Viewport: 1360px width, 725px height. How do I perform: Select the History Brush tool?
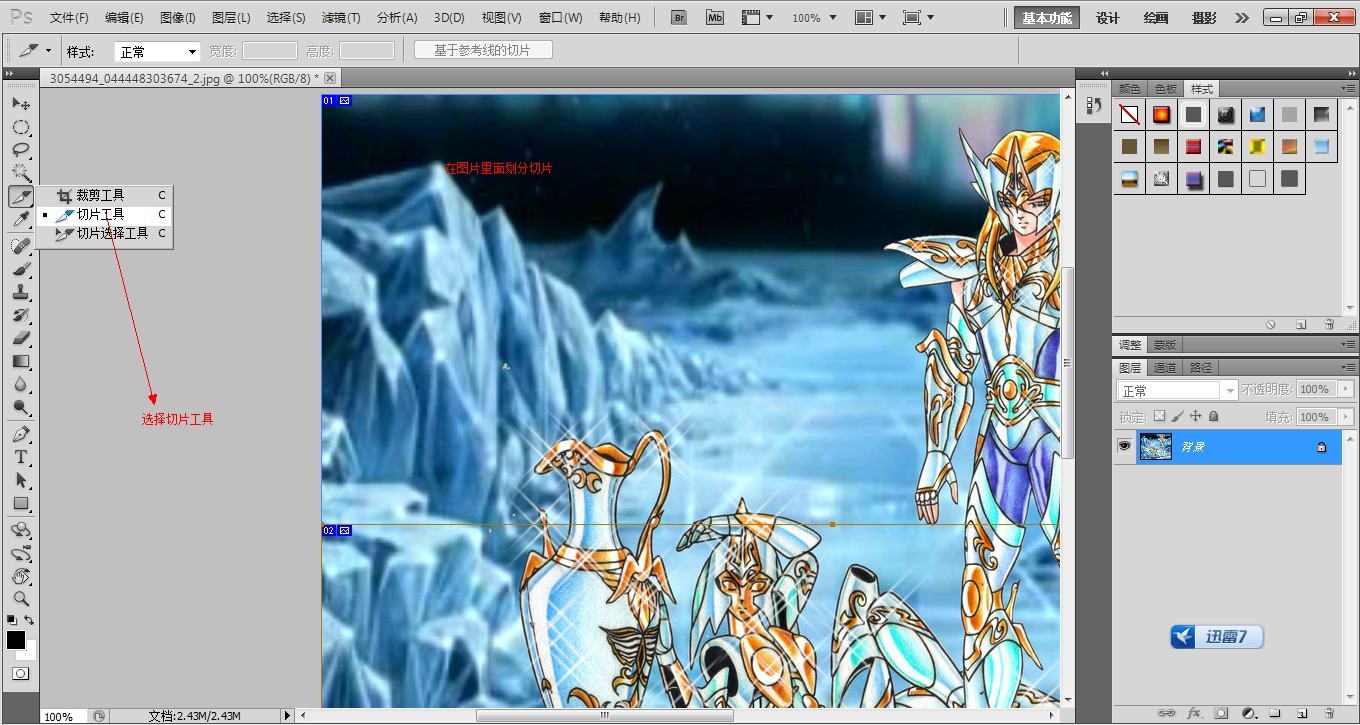[21, 315]
